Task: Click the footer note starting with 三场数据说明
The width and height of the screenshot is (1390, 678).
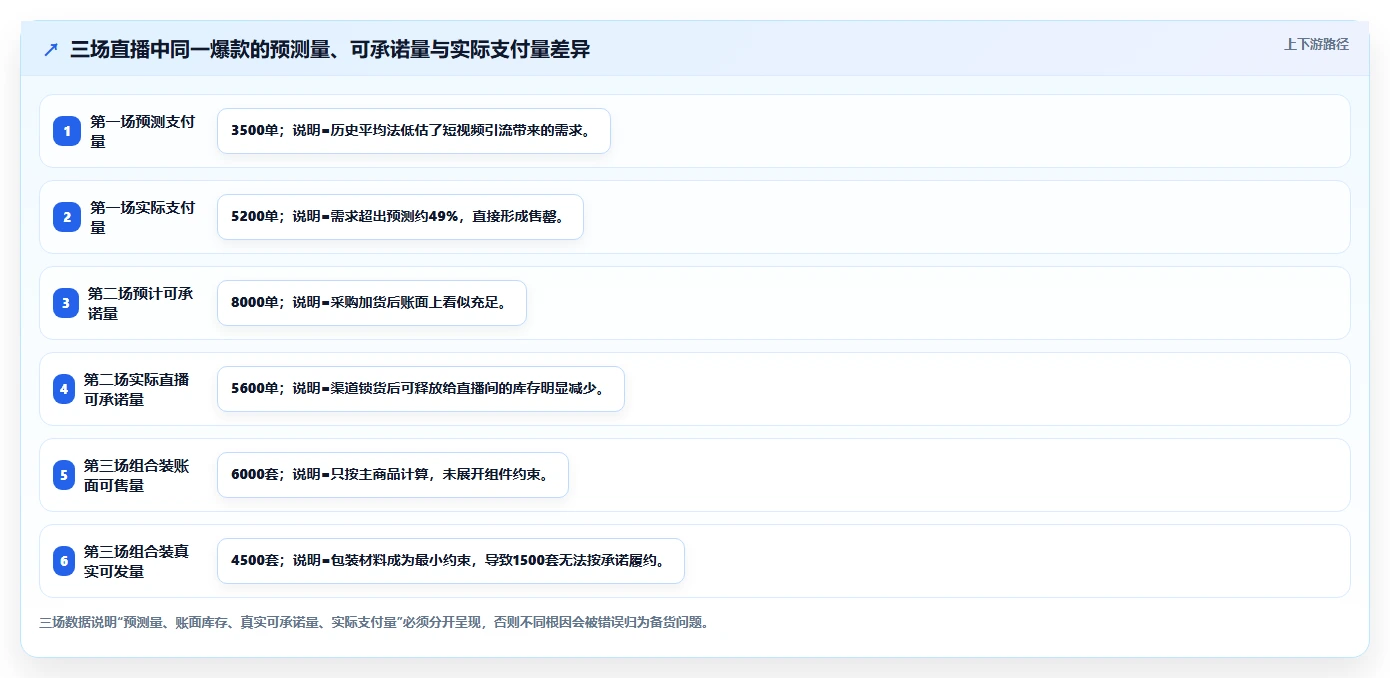Action: click(374, 622)
